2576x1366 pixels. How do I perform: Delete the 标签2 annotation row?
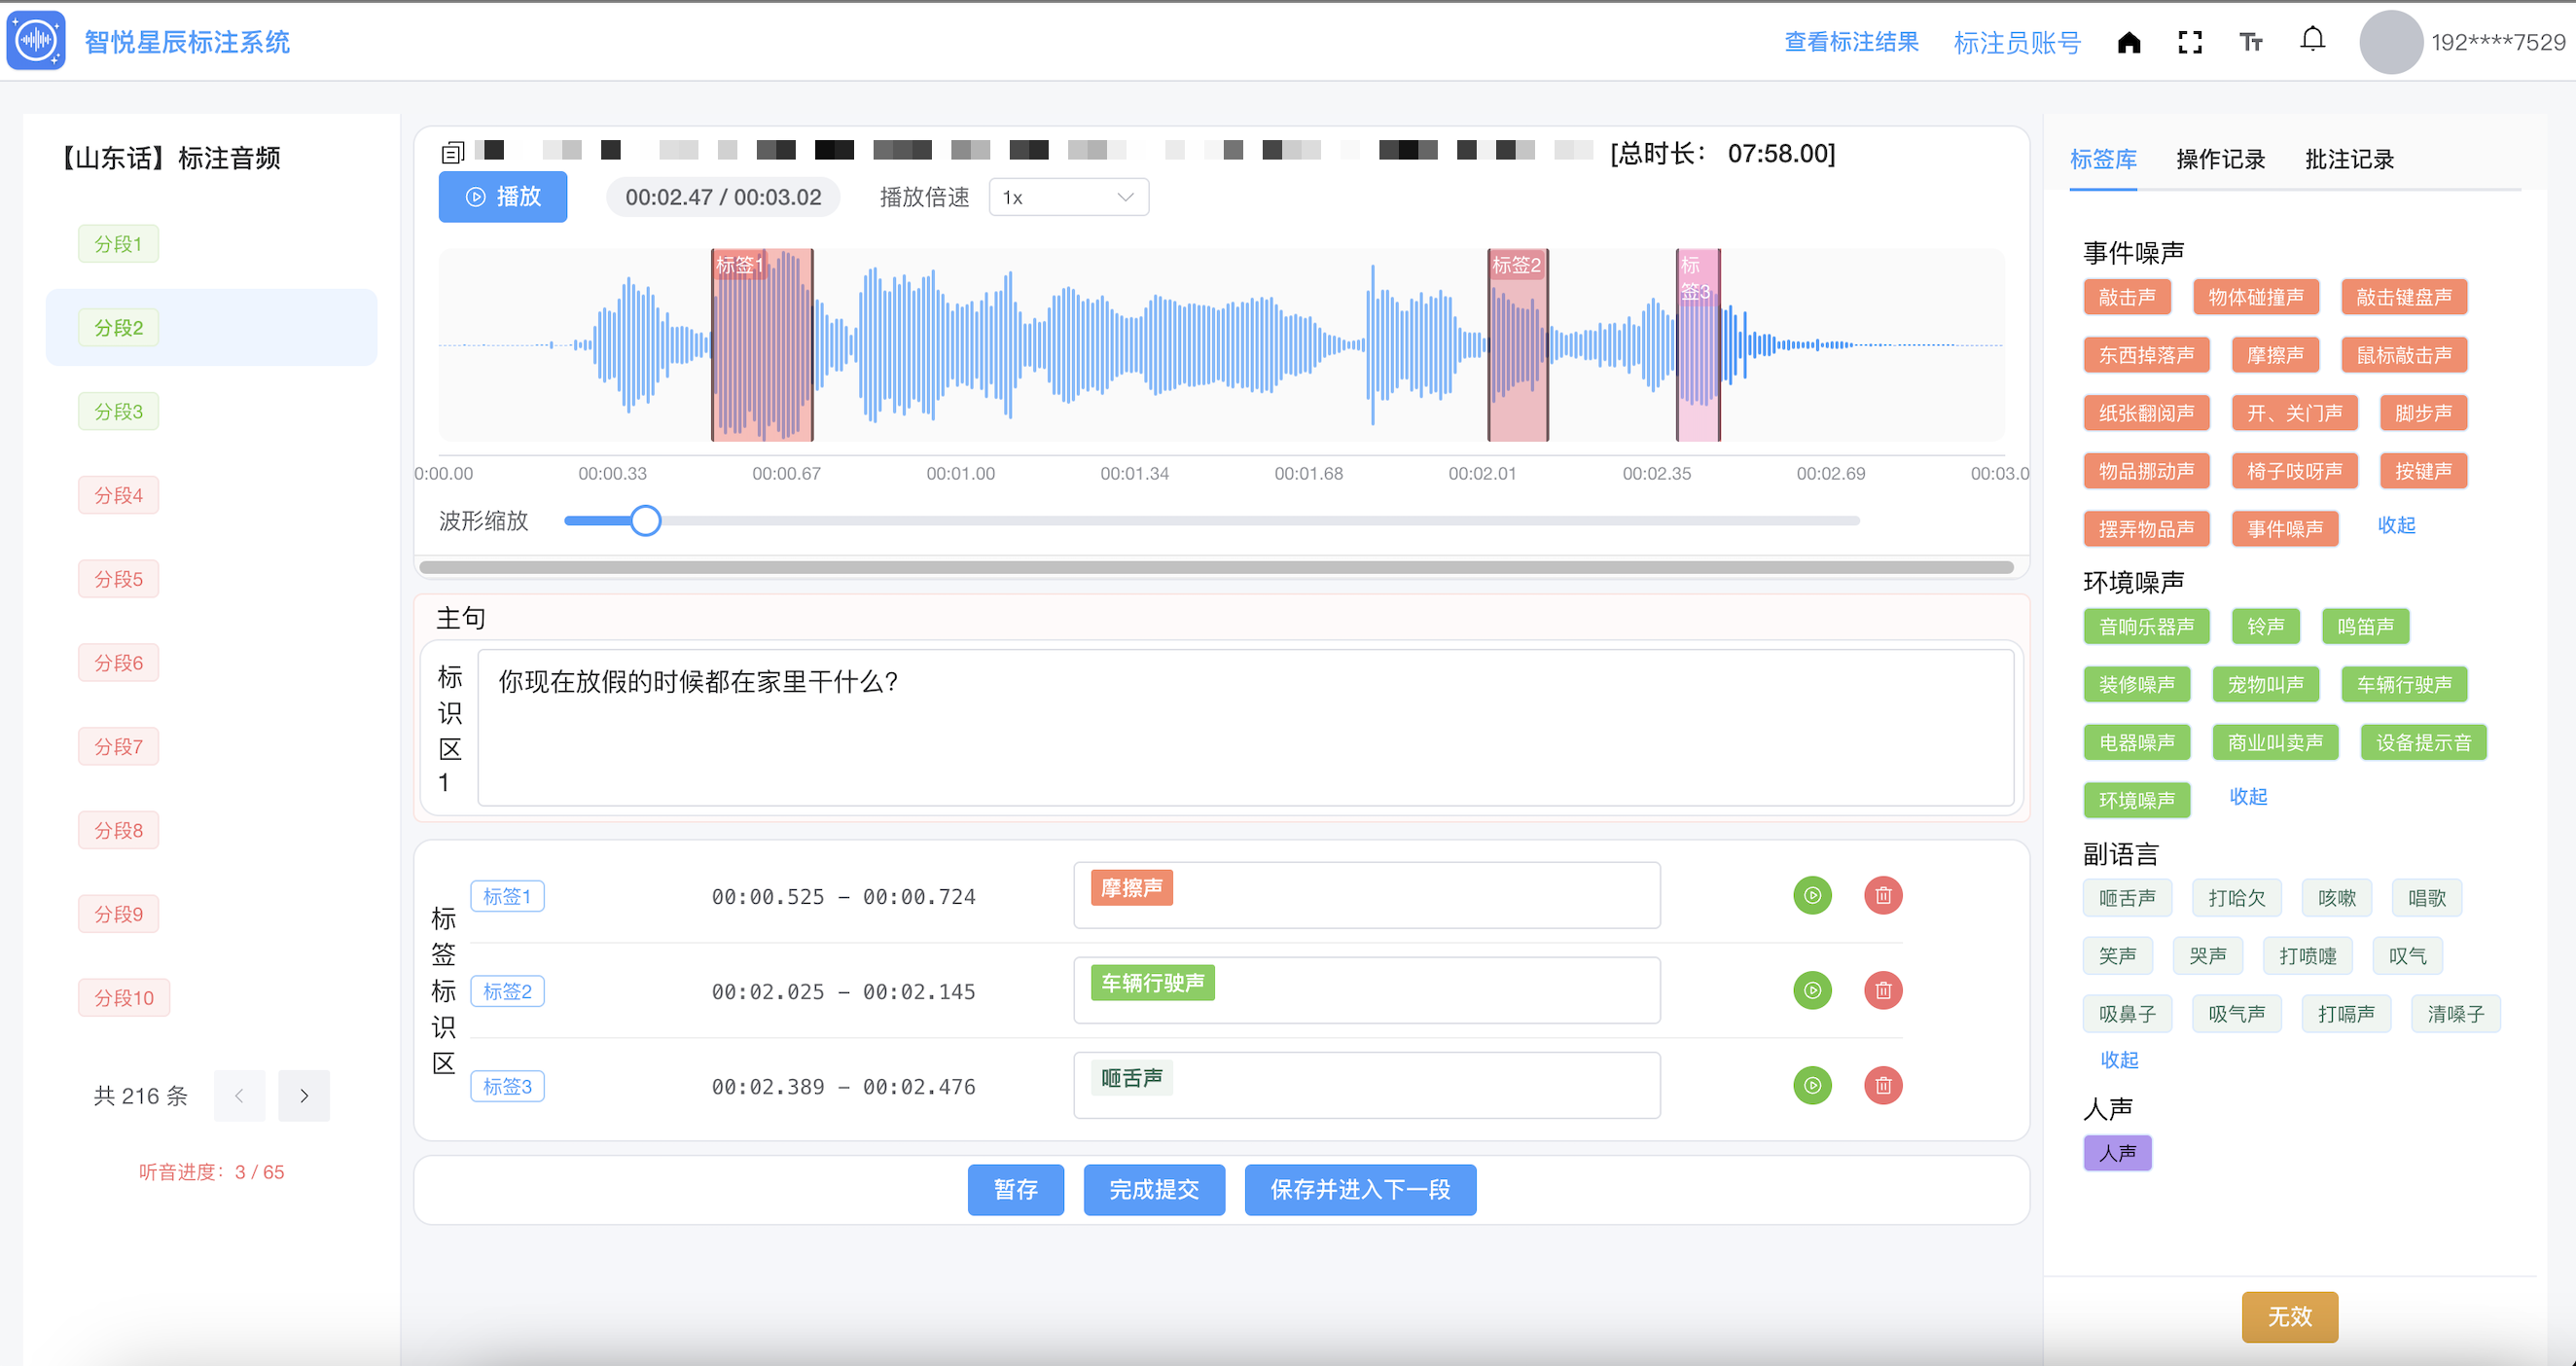pos(1883,990)
